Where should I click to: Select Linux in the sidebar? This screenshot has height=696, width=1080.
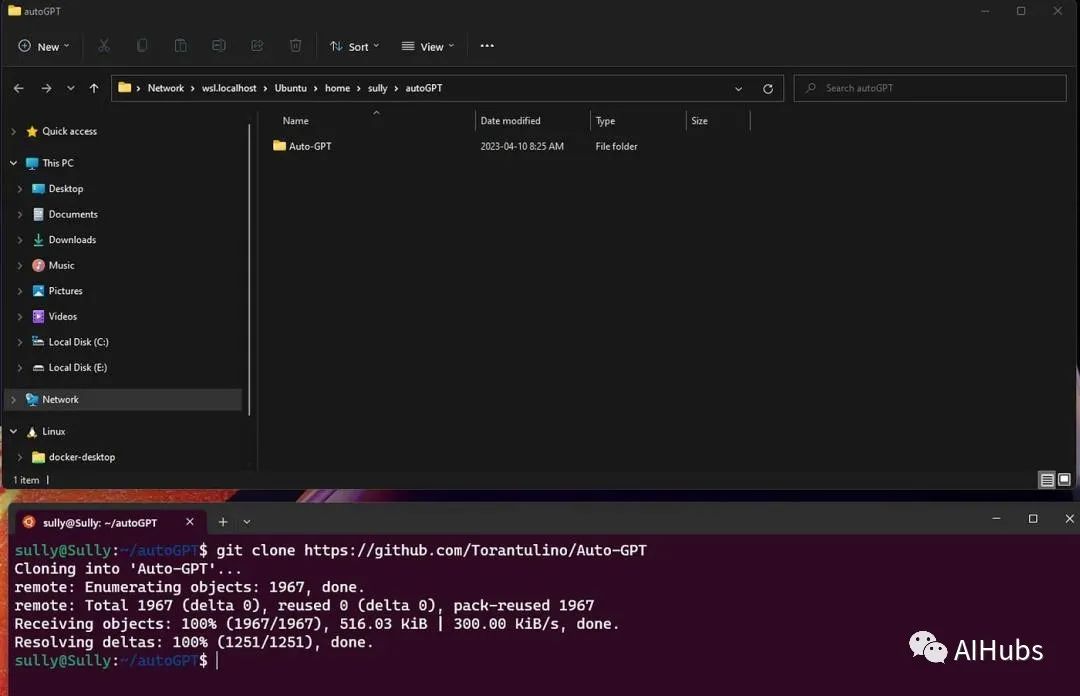click(54, 431)
